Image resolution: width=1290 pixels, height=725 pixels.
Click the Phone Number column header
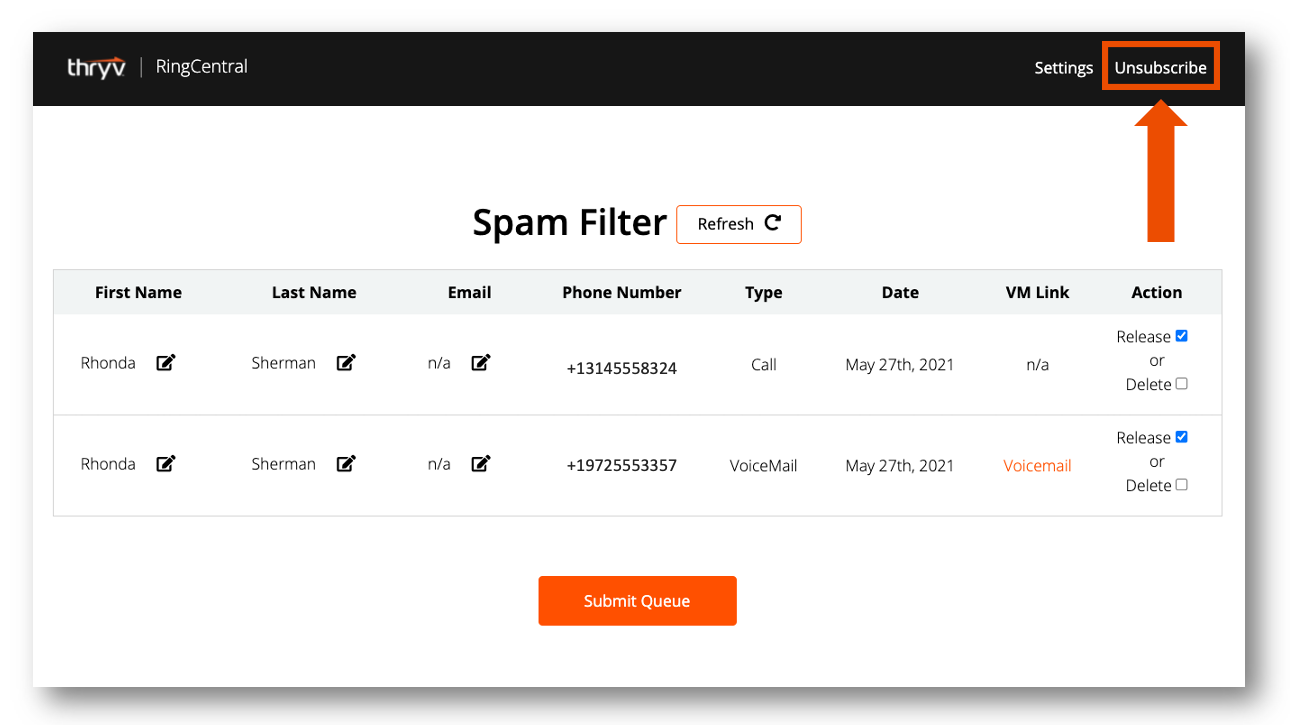click(x=621, y=293)
